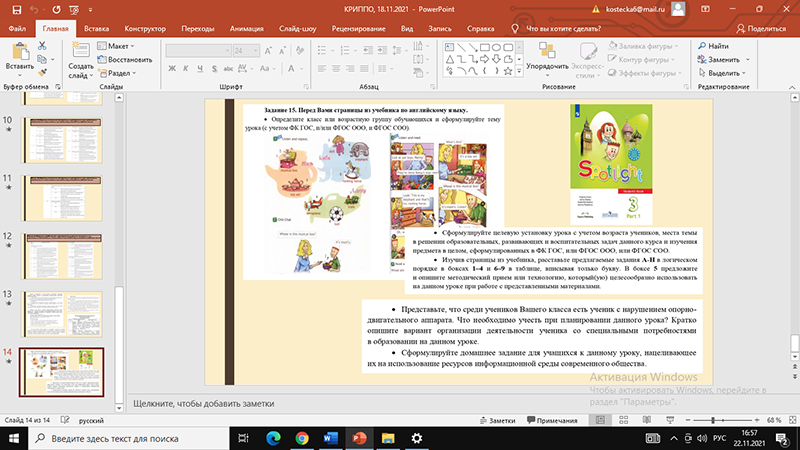Click the Find magnifier icon
This screenshot has width=800, height=450.
point(702,46)
